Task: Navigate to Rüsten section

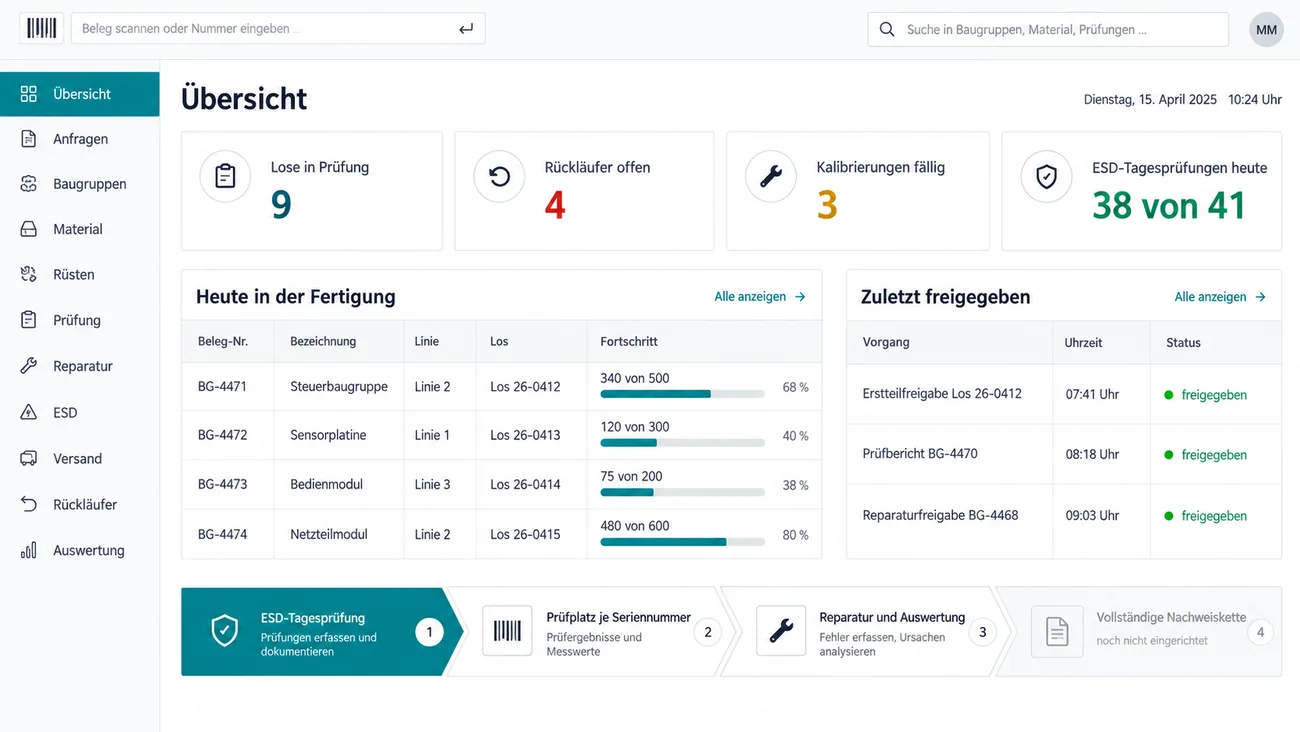Action: click(x=80, y=274)
